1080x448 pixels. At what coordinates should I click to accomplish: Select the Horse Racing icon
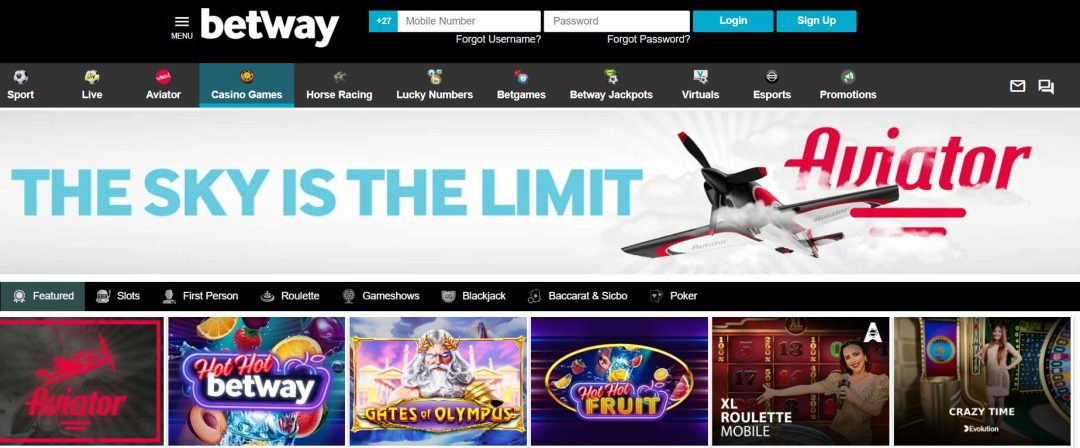tap(340, 77)
